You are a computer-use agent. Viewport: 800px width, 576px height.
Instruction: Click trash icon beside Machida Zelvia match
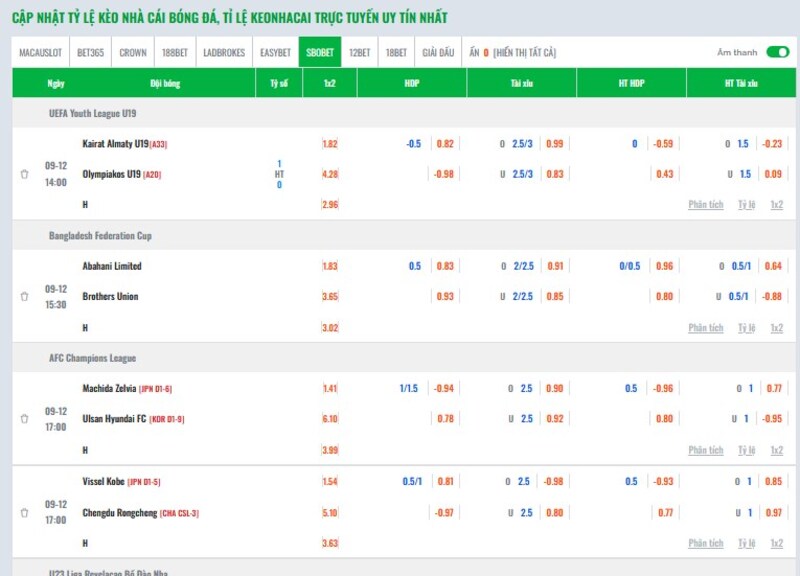click(24, 419)
